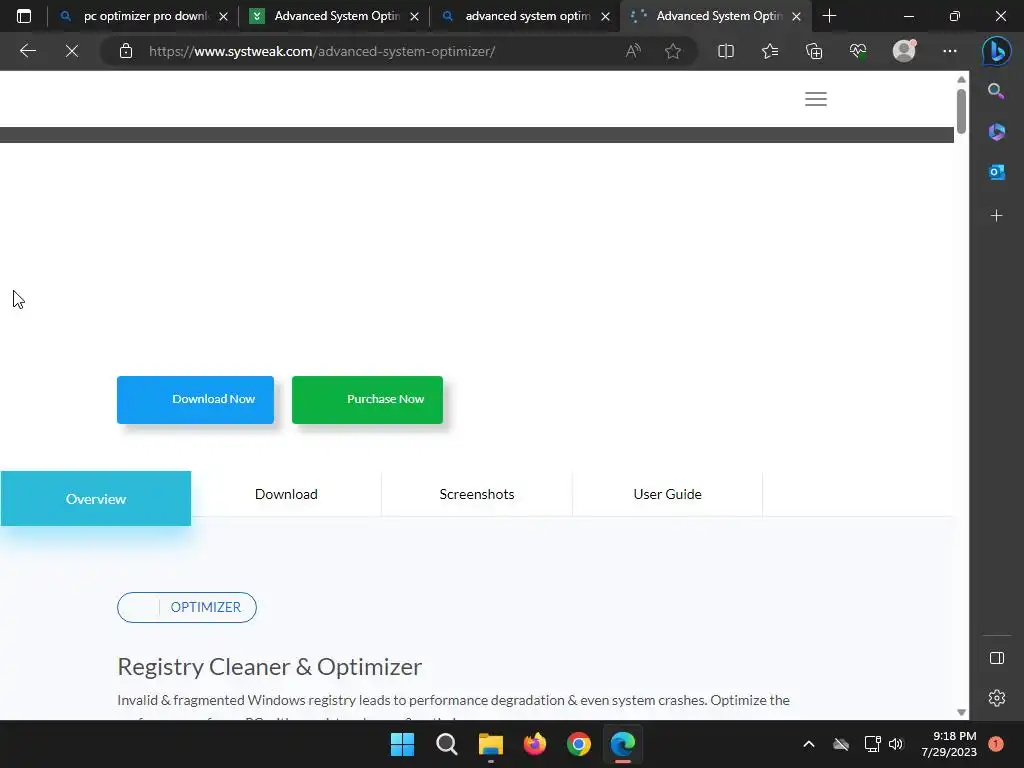The image size is (1024, 768).
Task: Add a new app to sidebar
Action: coord(996,216)
